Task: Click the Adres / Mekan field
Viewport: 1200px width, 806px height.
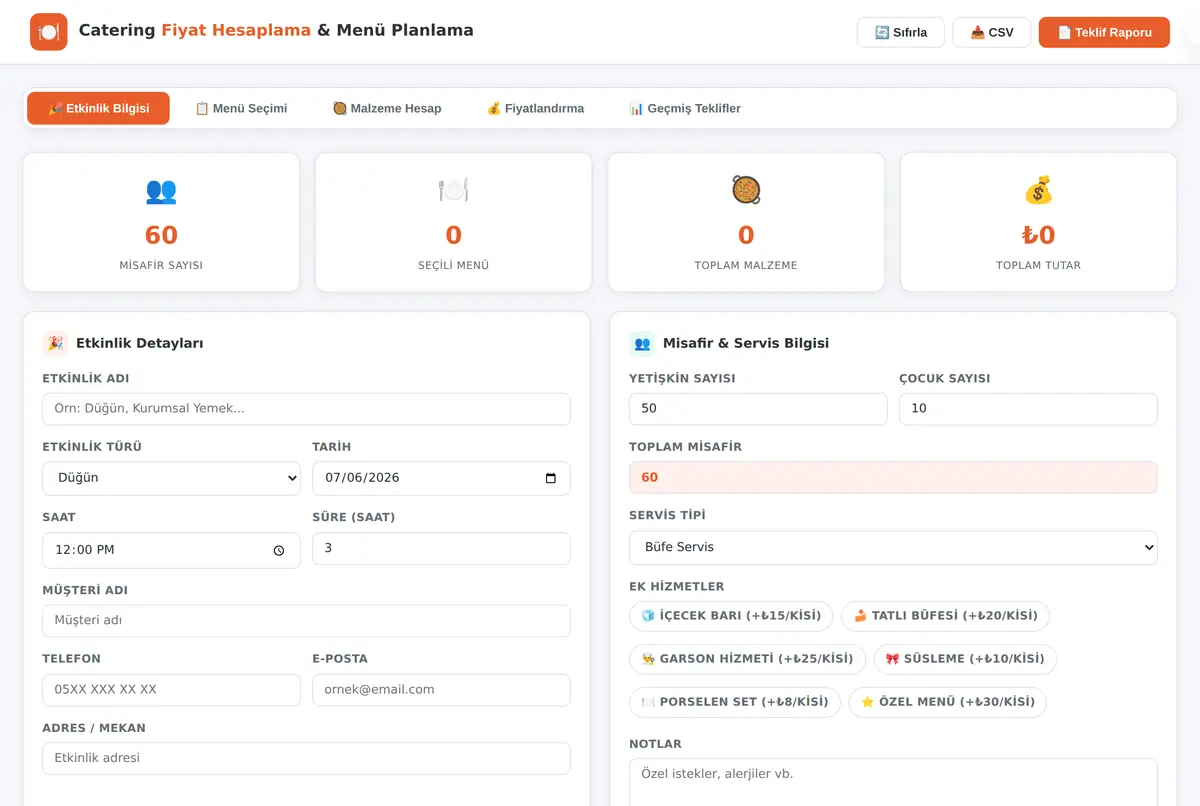Action: (306, 758)
